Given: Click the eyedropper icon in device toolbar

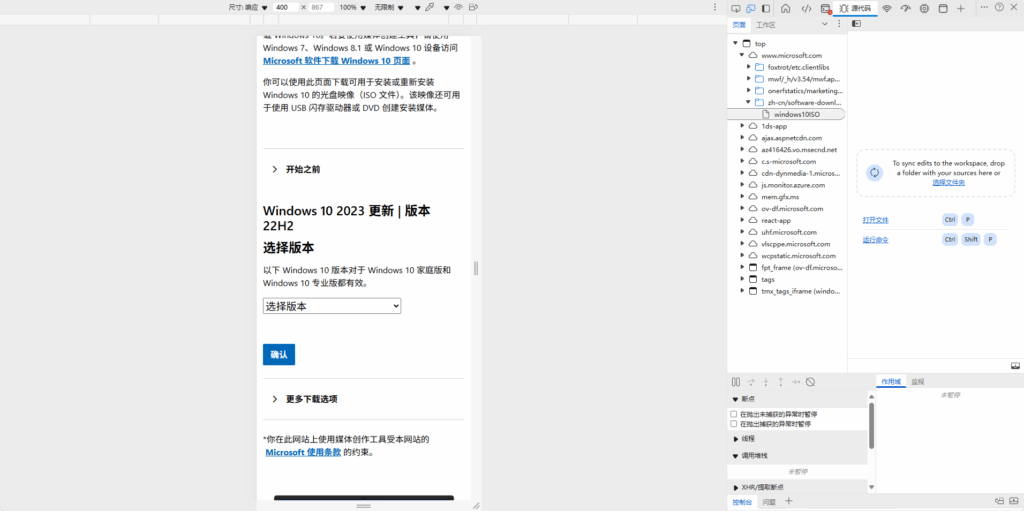Looking at the screenshot, I should (429, 7).
